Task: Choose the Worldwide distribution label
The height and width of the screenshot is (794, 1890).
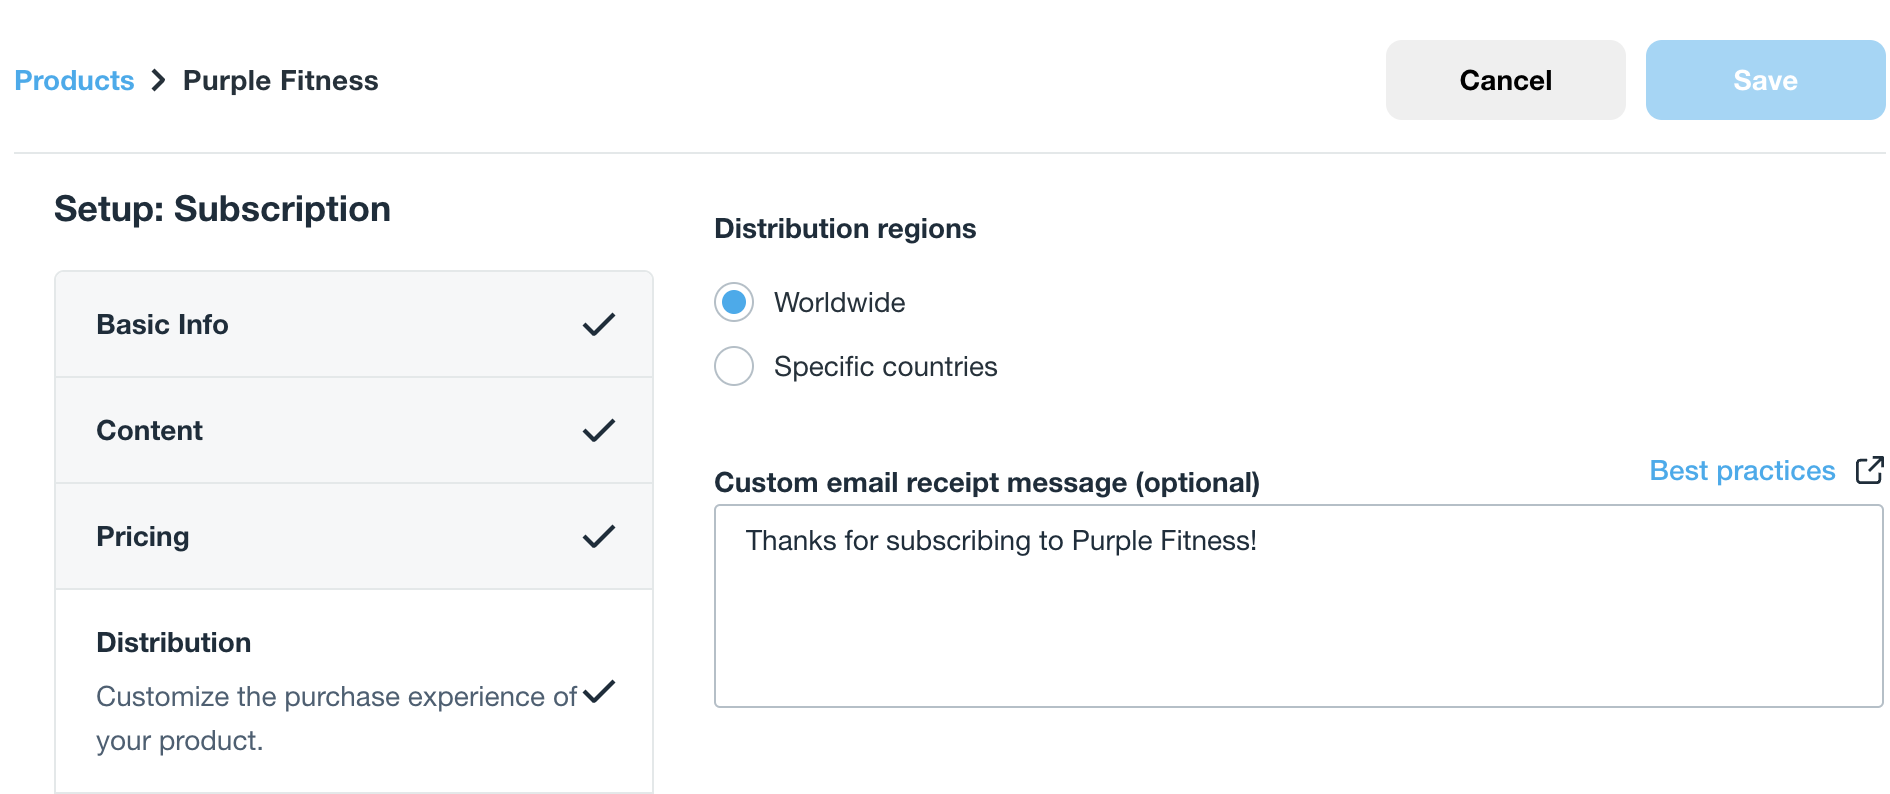Action: pyautogui.click(x=839, y=302)
